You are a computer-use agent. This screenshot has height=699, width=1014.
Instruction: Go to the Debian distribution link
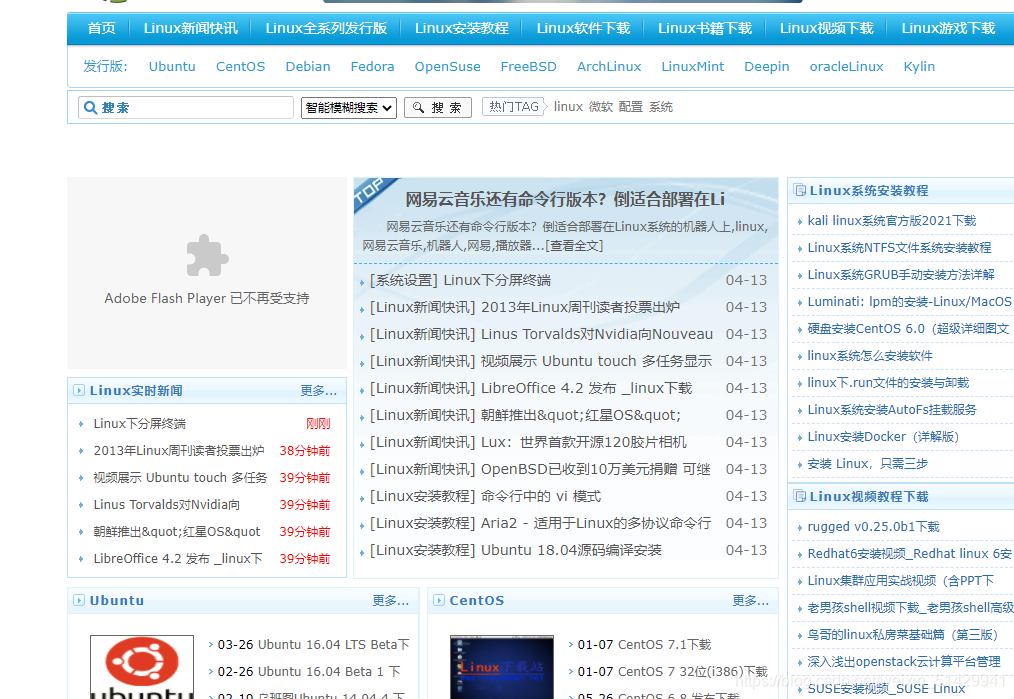click(x=308, y=67)
